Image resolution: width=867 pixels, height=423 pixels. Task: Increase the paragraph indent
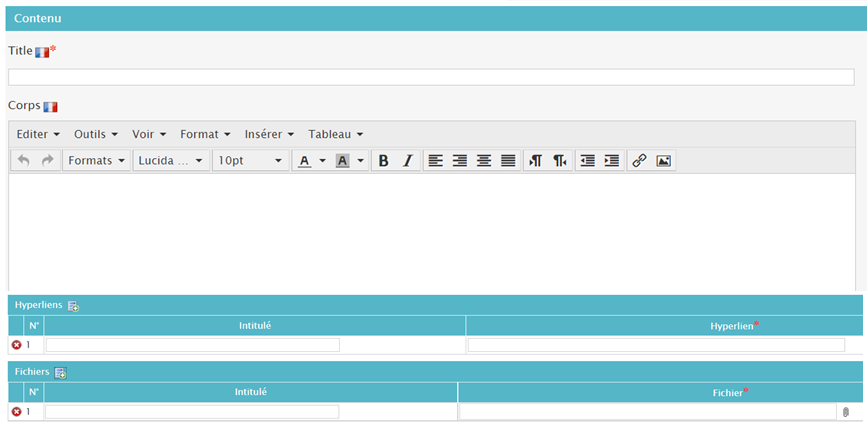611,161
